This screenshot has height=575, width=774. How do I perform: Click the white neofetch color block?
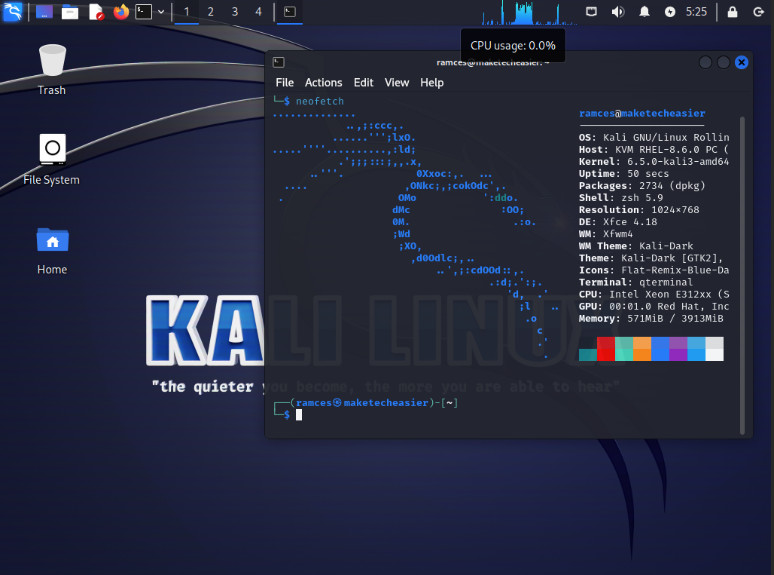714,349
